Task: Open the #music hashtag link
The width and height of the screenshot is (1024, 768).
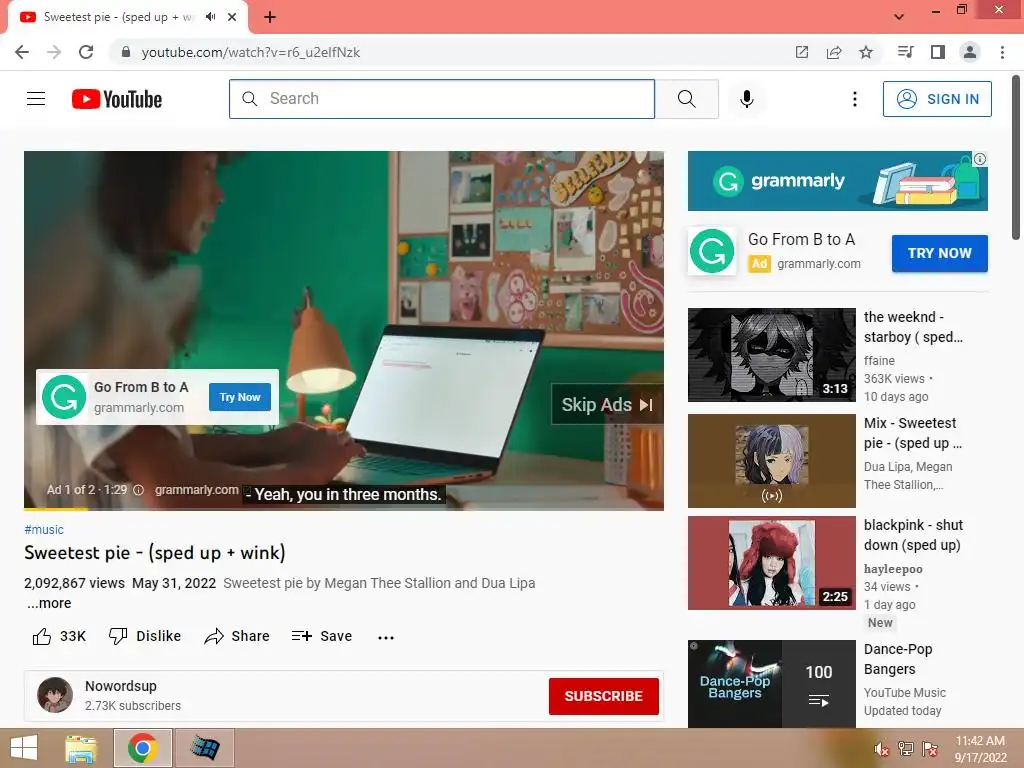Action: pyautogui.click(x=44, y=530)
